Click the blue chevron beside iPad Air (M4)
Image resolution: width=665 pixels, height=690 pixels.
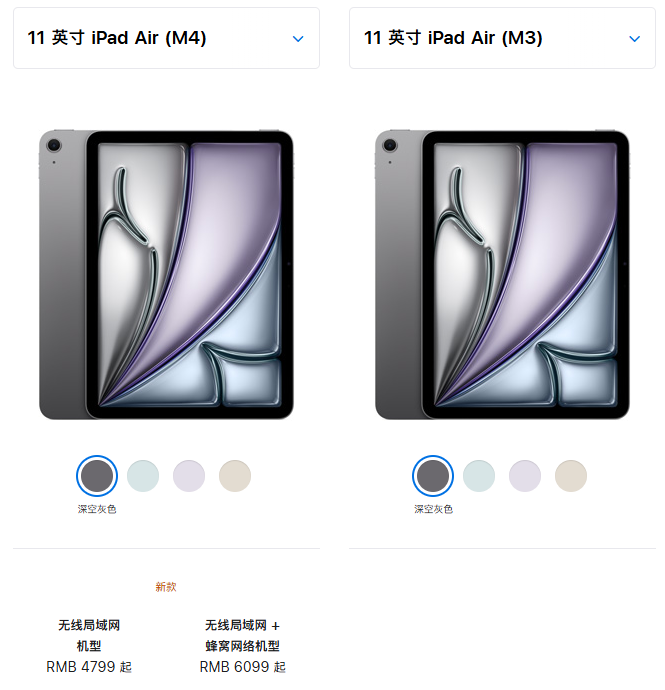(298, 39)
